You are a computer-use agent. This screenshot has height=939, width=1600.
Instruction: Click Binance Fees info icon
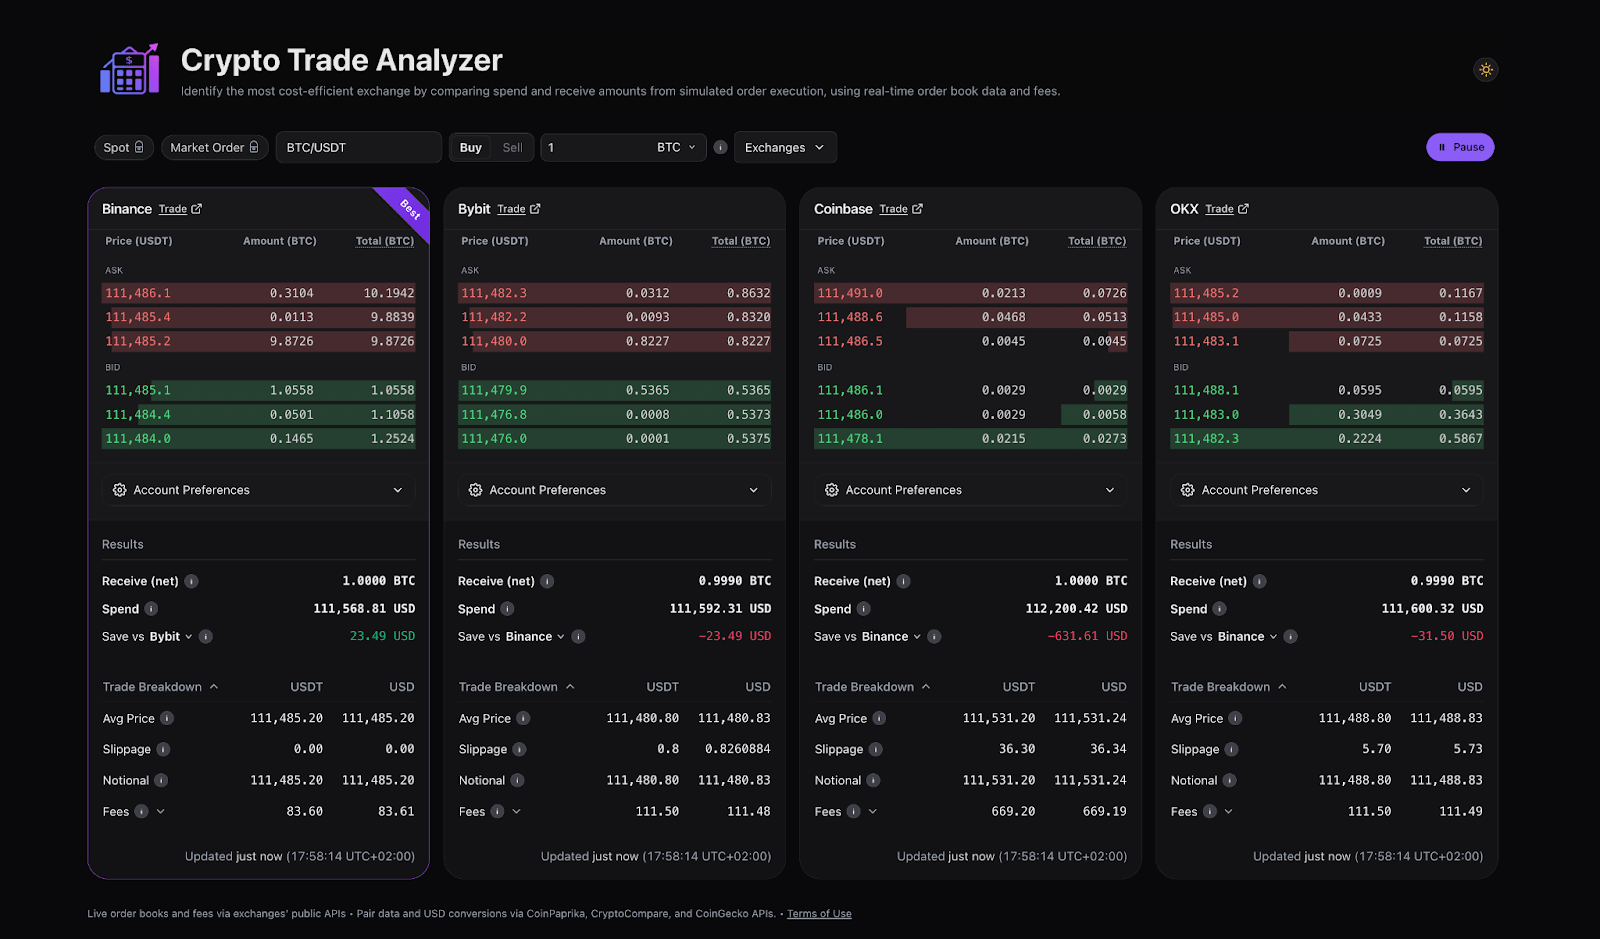point(141,811)
